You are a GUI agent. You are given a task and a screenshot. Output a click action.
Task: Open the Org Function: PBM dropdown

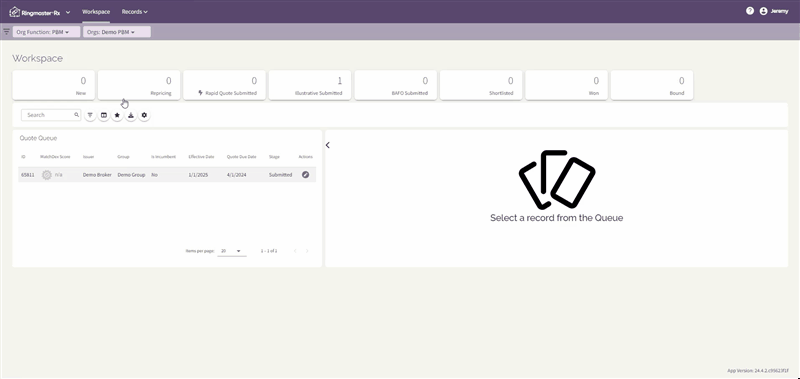[x=46, y=32]
